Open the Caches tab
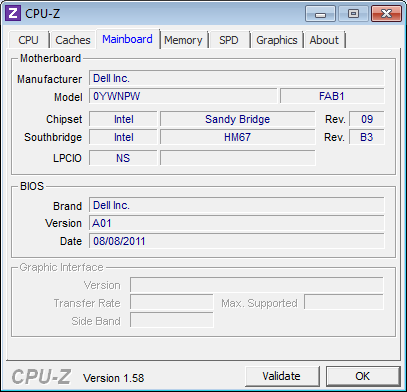 pos(73,40)
